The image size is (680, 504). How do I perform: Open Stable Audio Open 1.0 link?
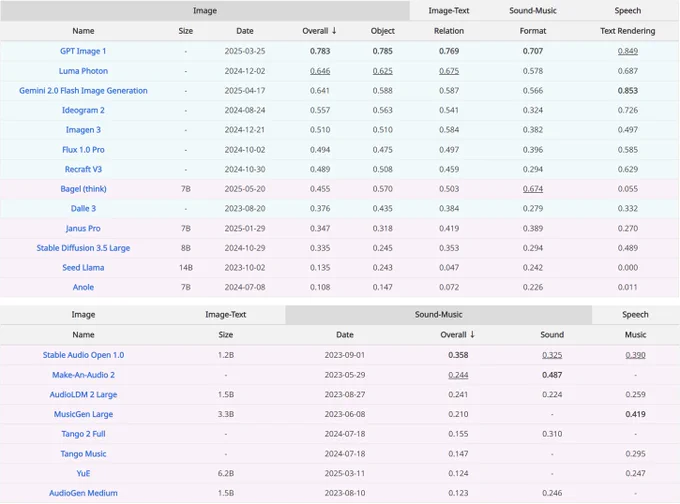[83, 355]
